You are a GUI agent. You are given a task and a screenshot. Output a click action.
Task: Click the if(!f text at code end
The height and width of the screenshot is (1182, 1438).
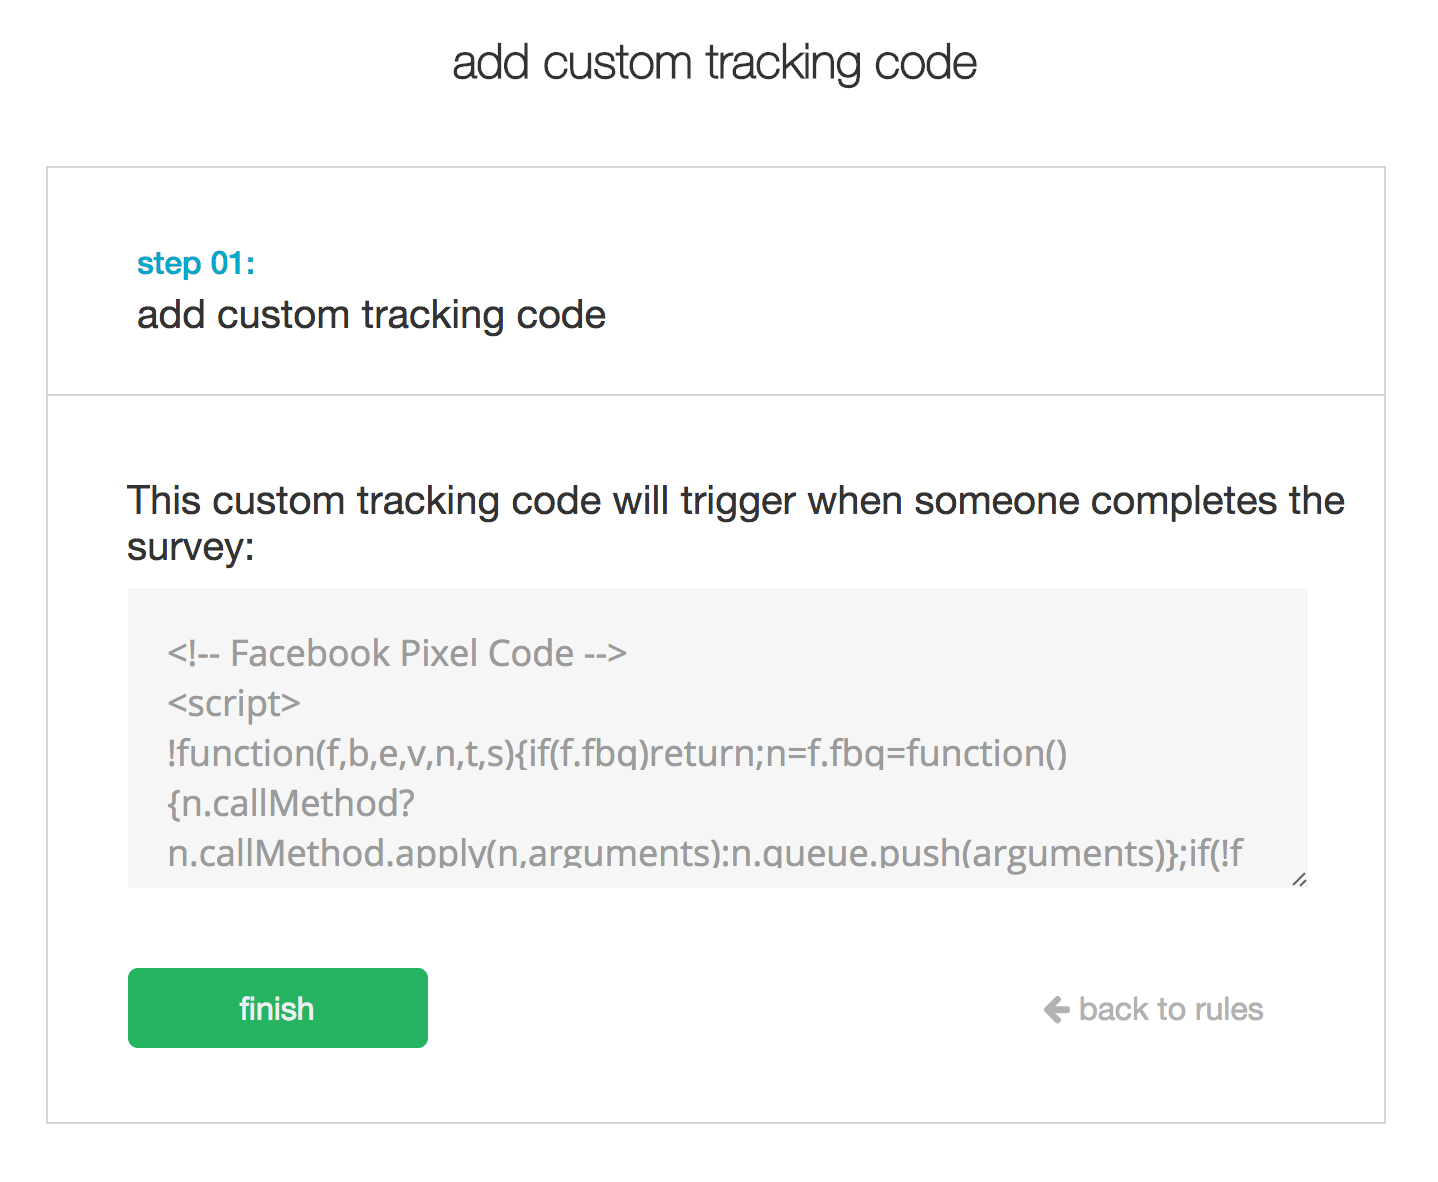click(x=1216, y=853)
